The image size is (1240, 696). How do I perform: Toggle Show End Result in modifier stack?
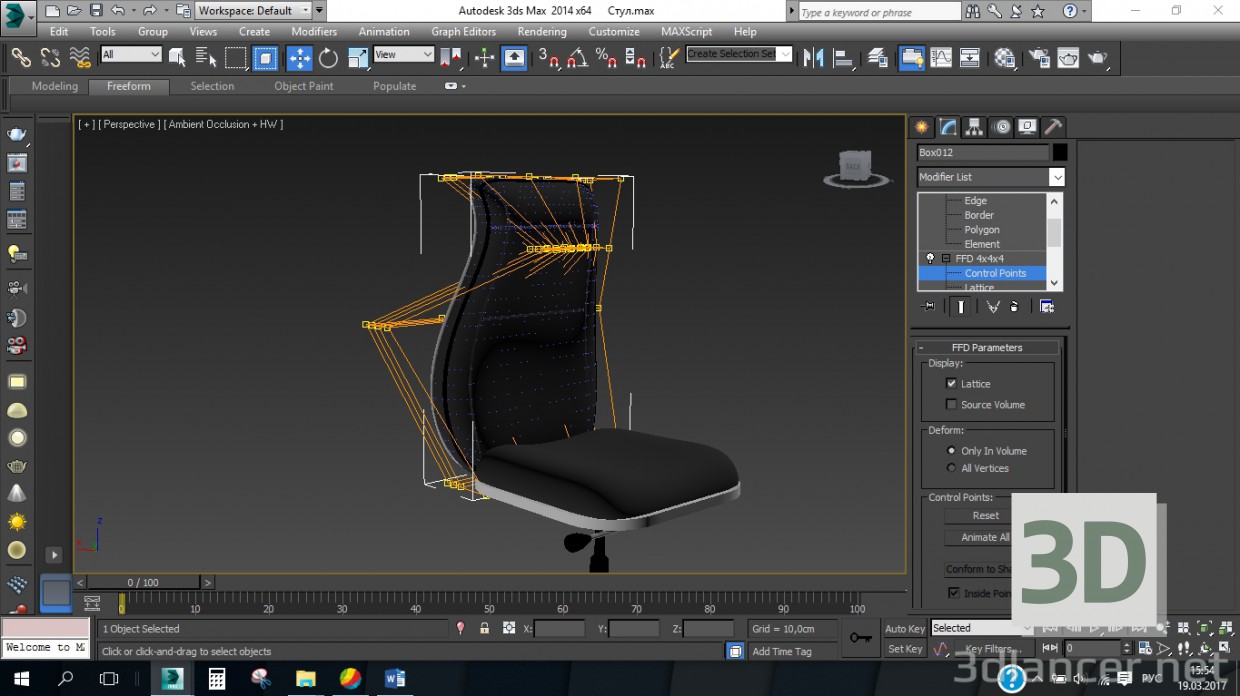tap(960, 307)
